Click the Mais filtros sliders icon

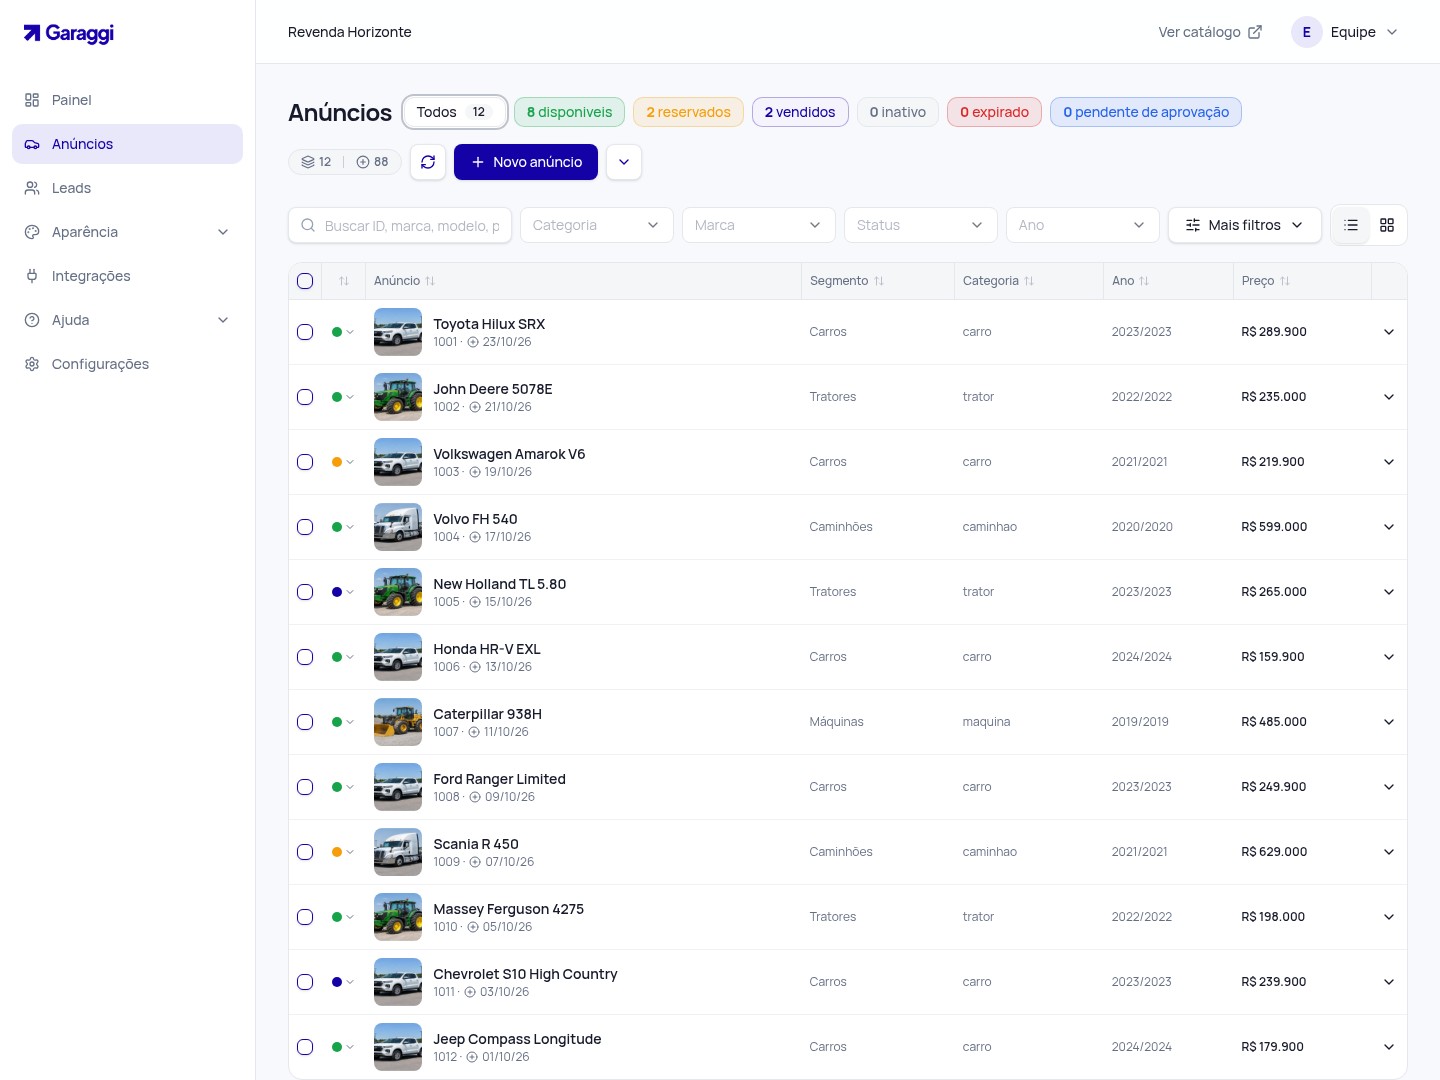point(1193,225)
